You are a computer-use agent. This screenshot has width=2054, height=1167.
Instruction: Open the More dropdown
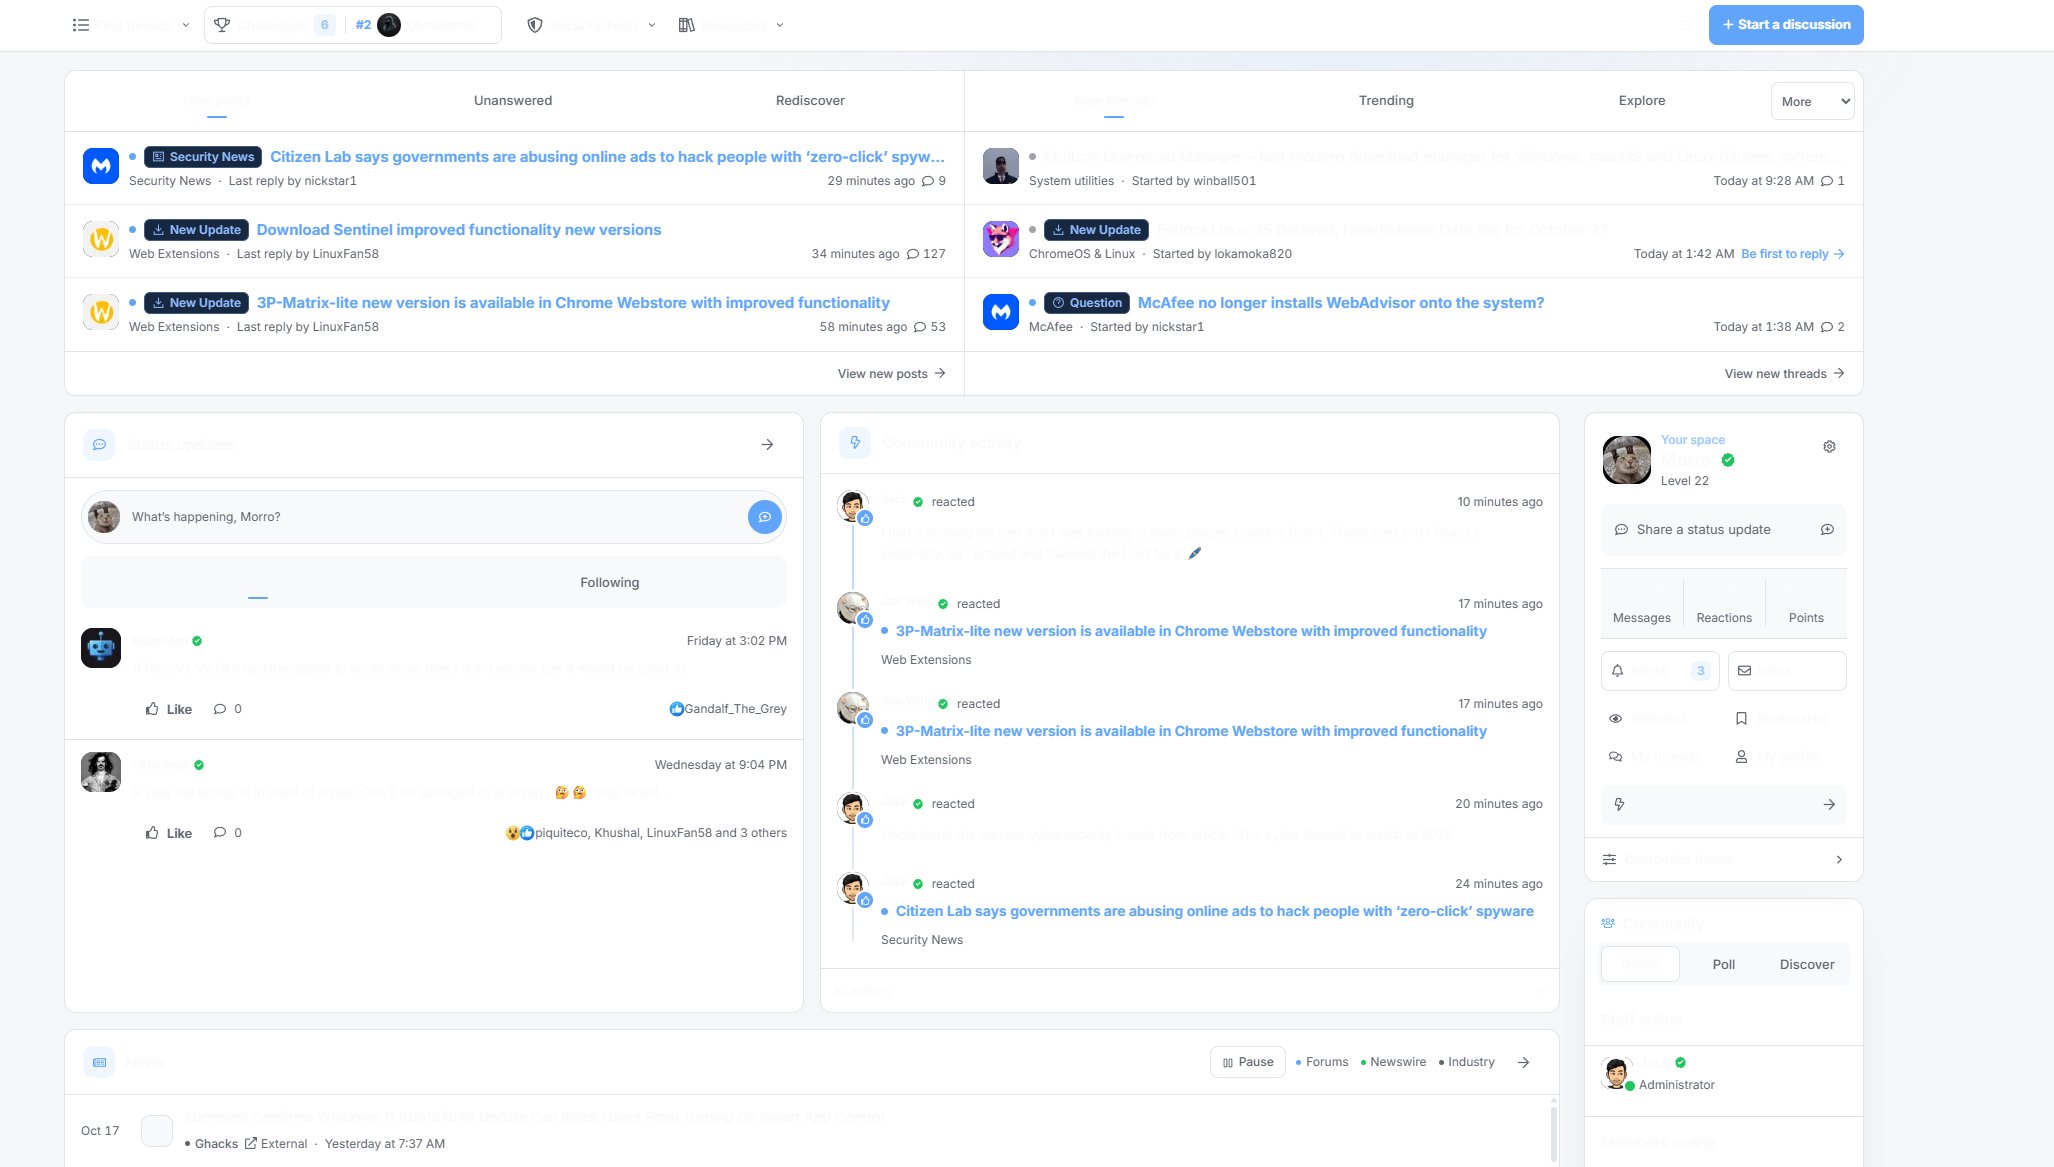(1812, 101)
